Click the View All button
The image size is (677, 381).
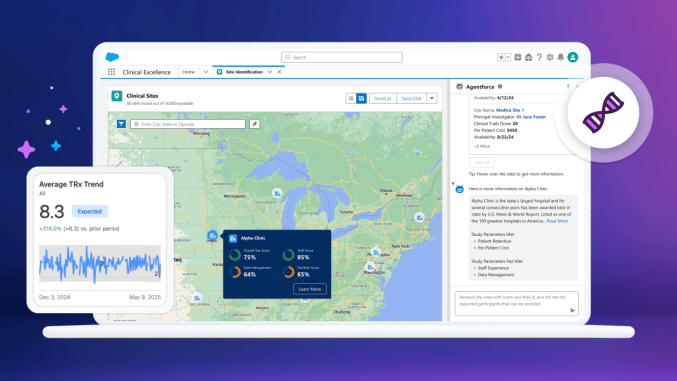point(482,162)
